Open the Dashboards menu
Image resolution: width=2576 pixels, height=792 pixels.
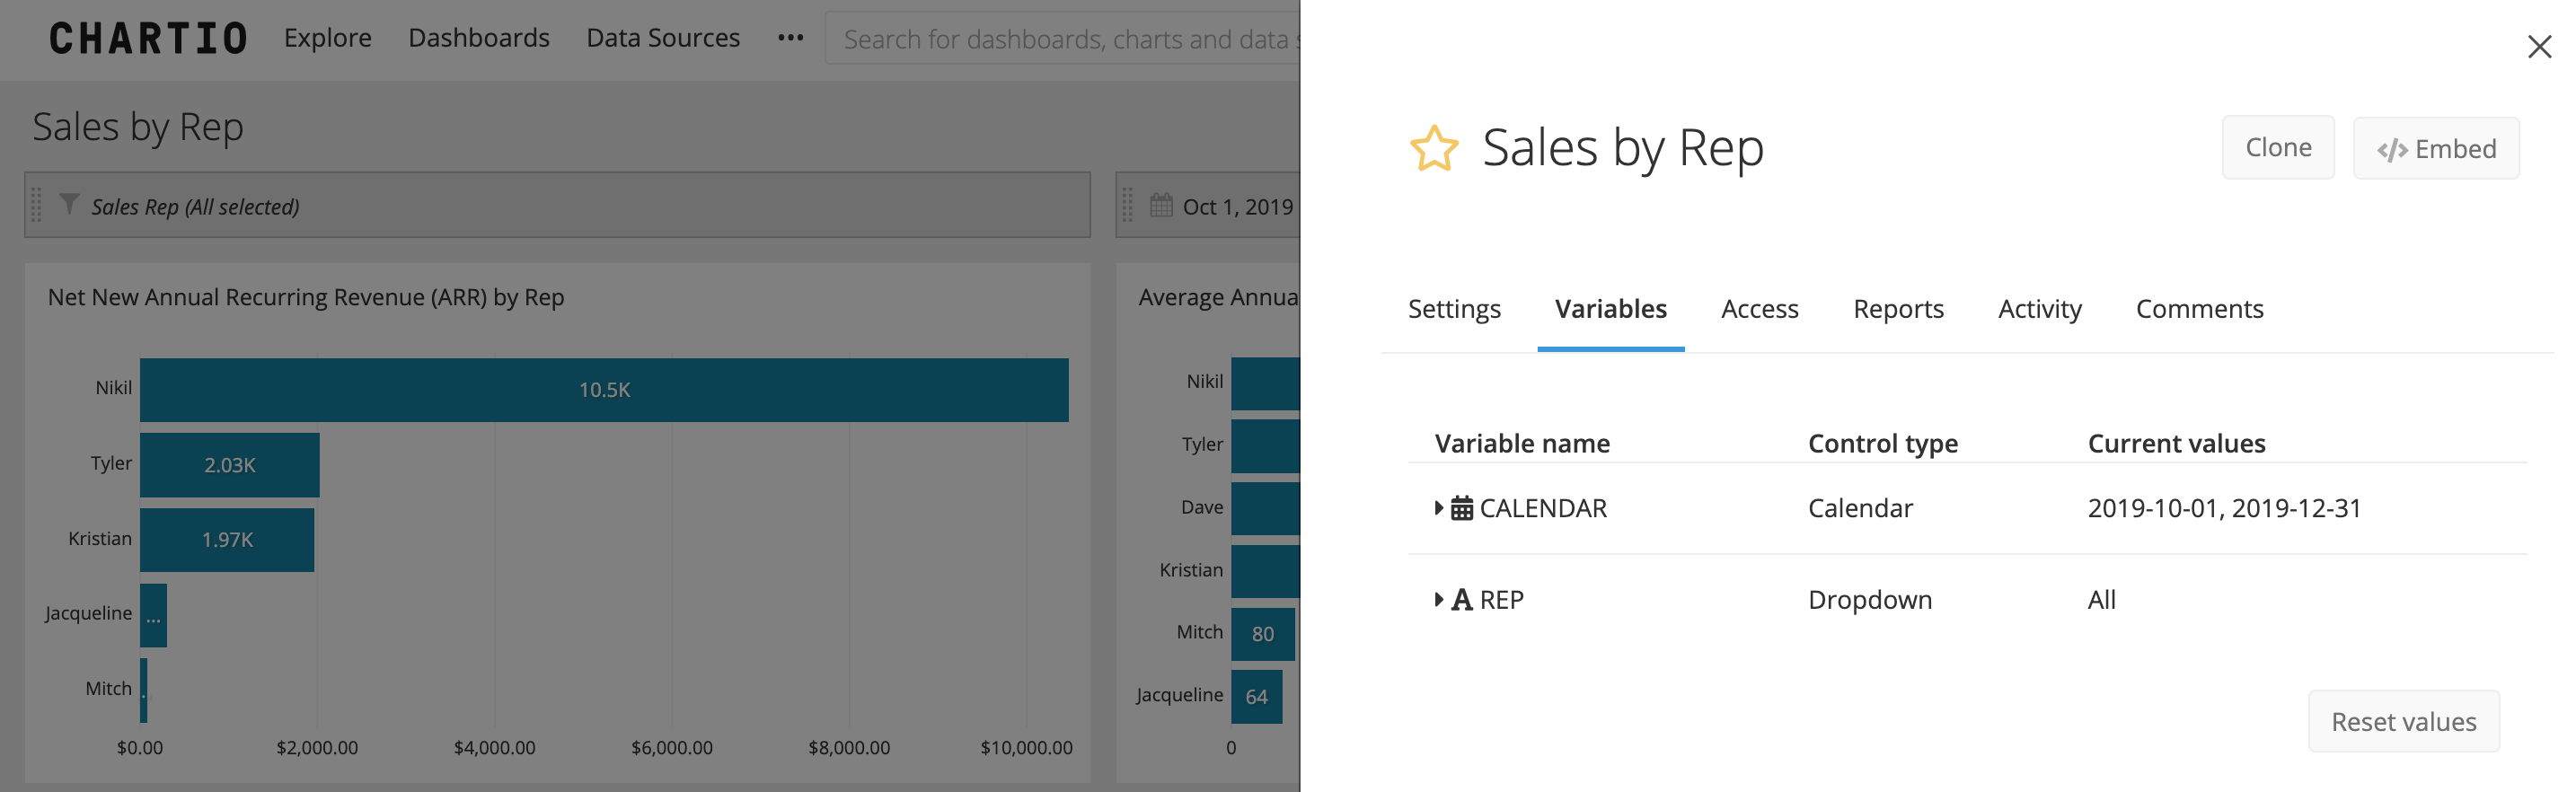point(479,38)
